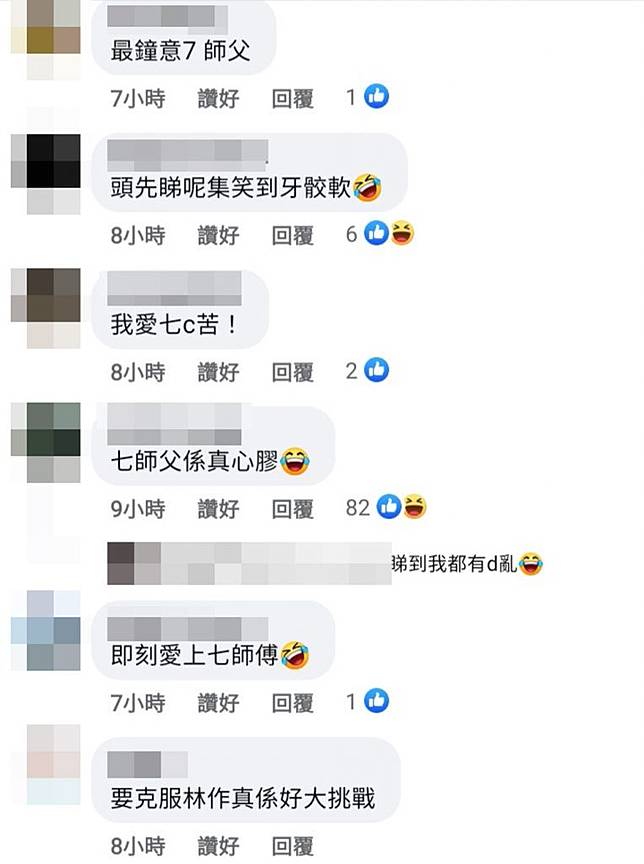Reply to the 最鐘意7師父 comment
The width and height of the screenshot is (644, 864).
(x=293, y=99)
